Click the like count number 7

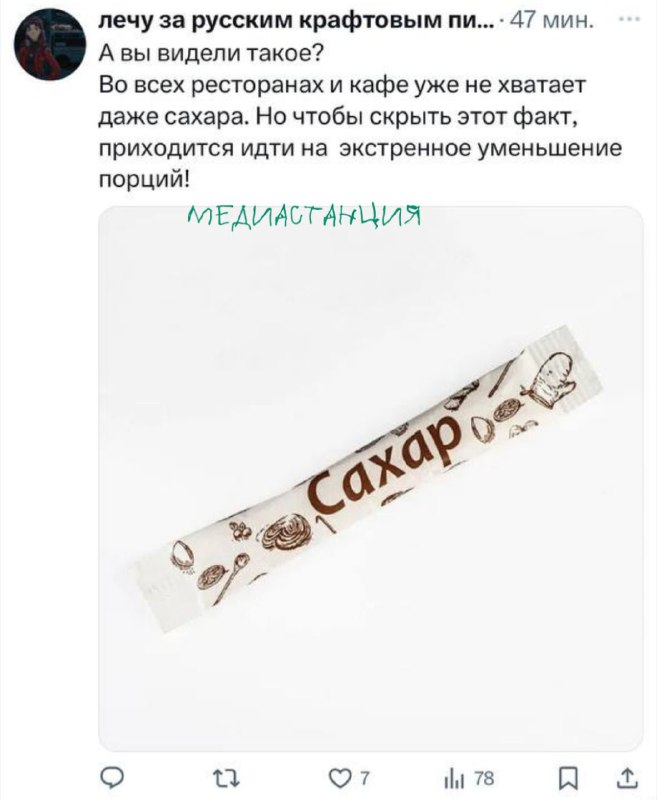pos(364,779)
